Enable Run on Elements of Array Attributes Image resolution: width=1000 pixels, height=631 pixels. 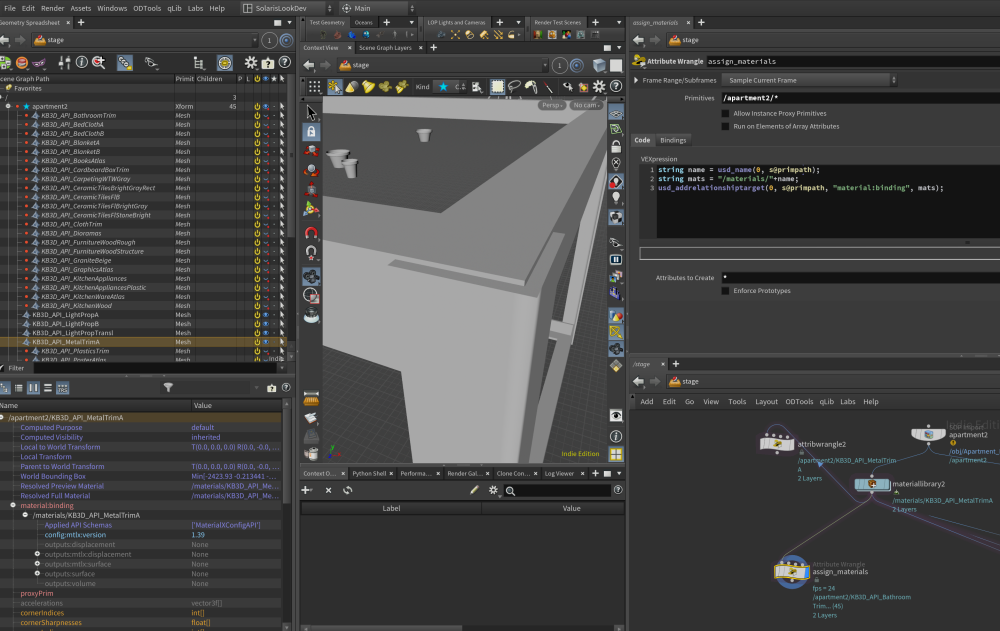[725, 126]
